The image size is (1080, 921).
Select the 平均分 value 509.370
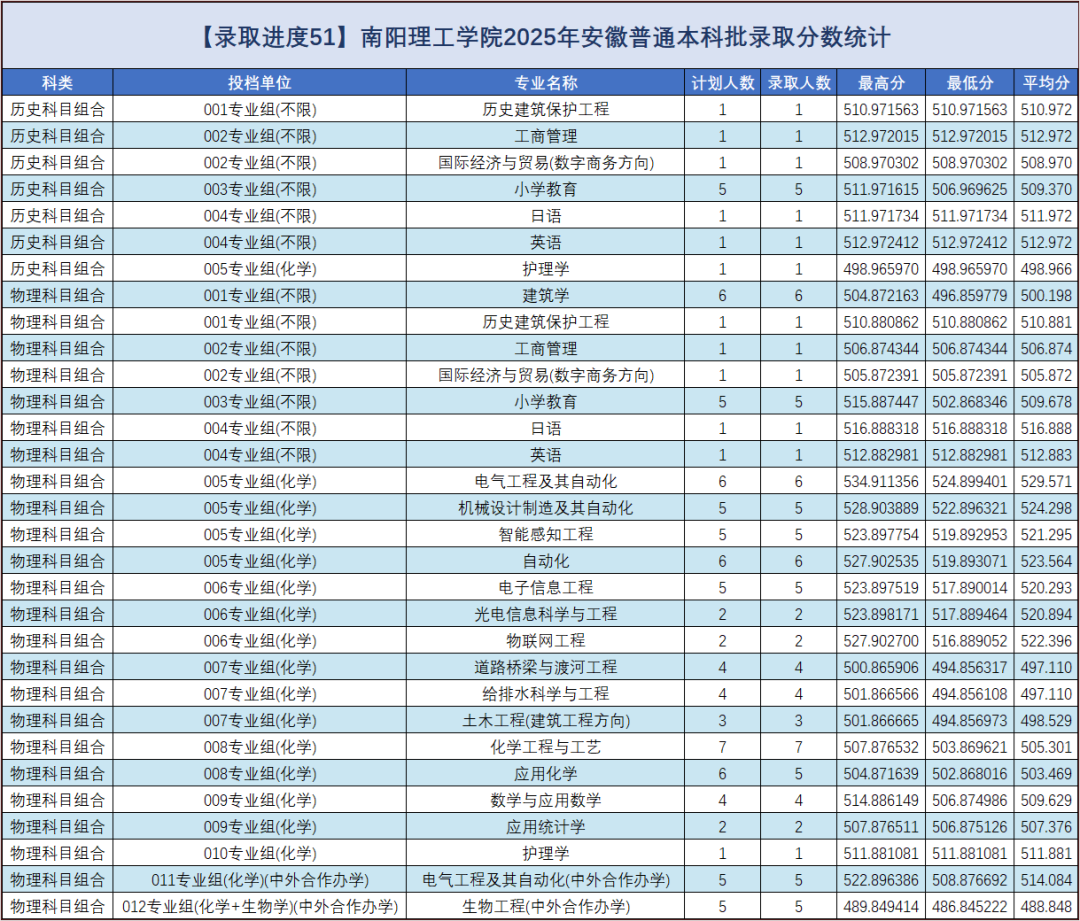pos(1046,189)
